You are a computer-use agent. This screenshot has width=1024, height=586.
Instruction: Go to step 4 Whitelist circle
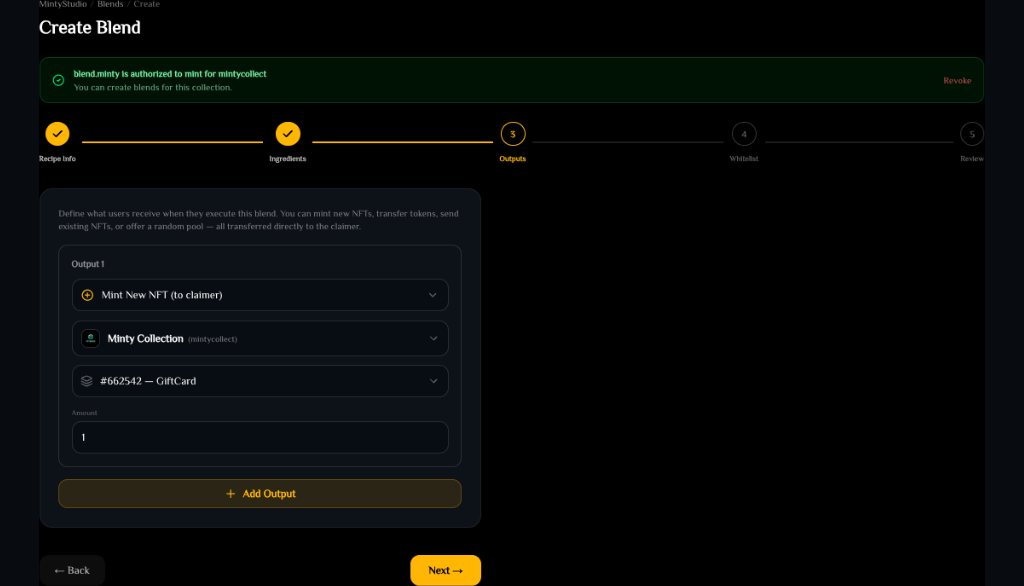pos(744,134)
